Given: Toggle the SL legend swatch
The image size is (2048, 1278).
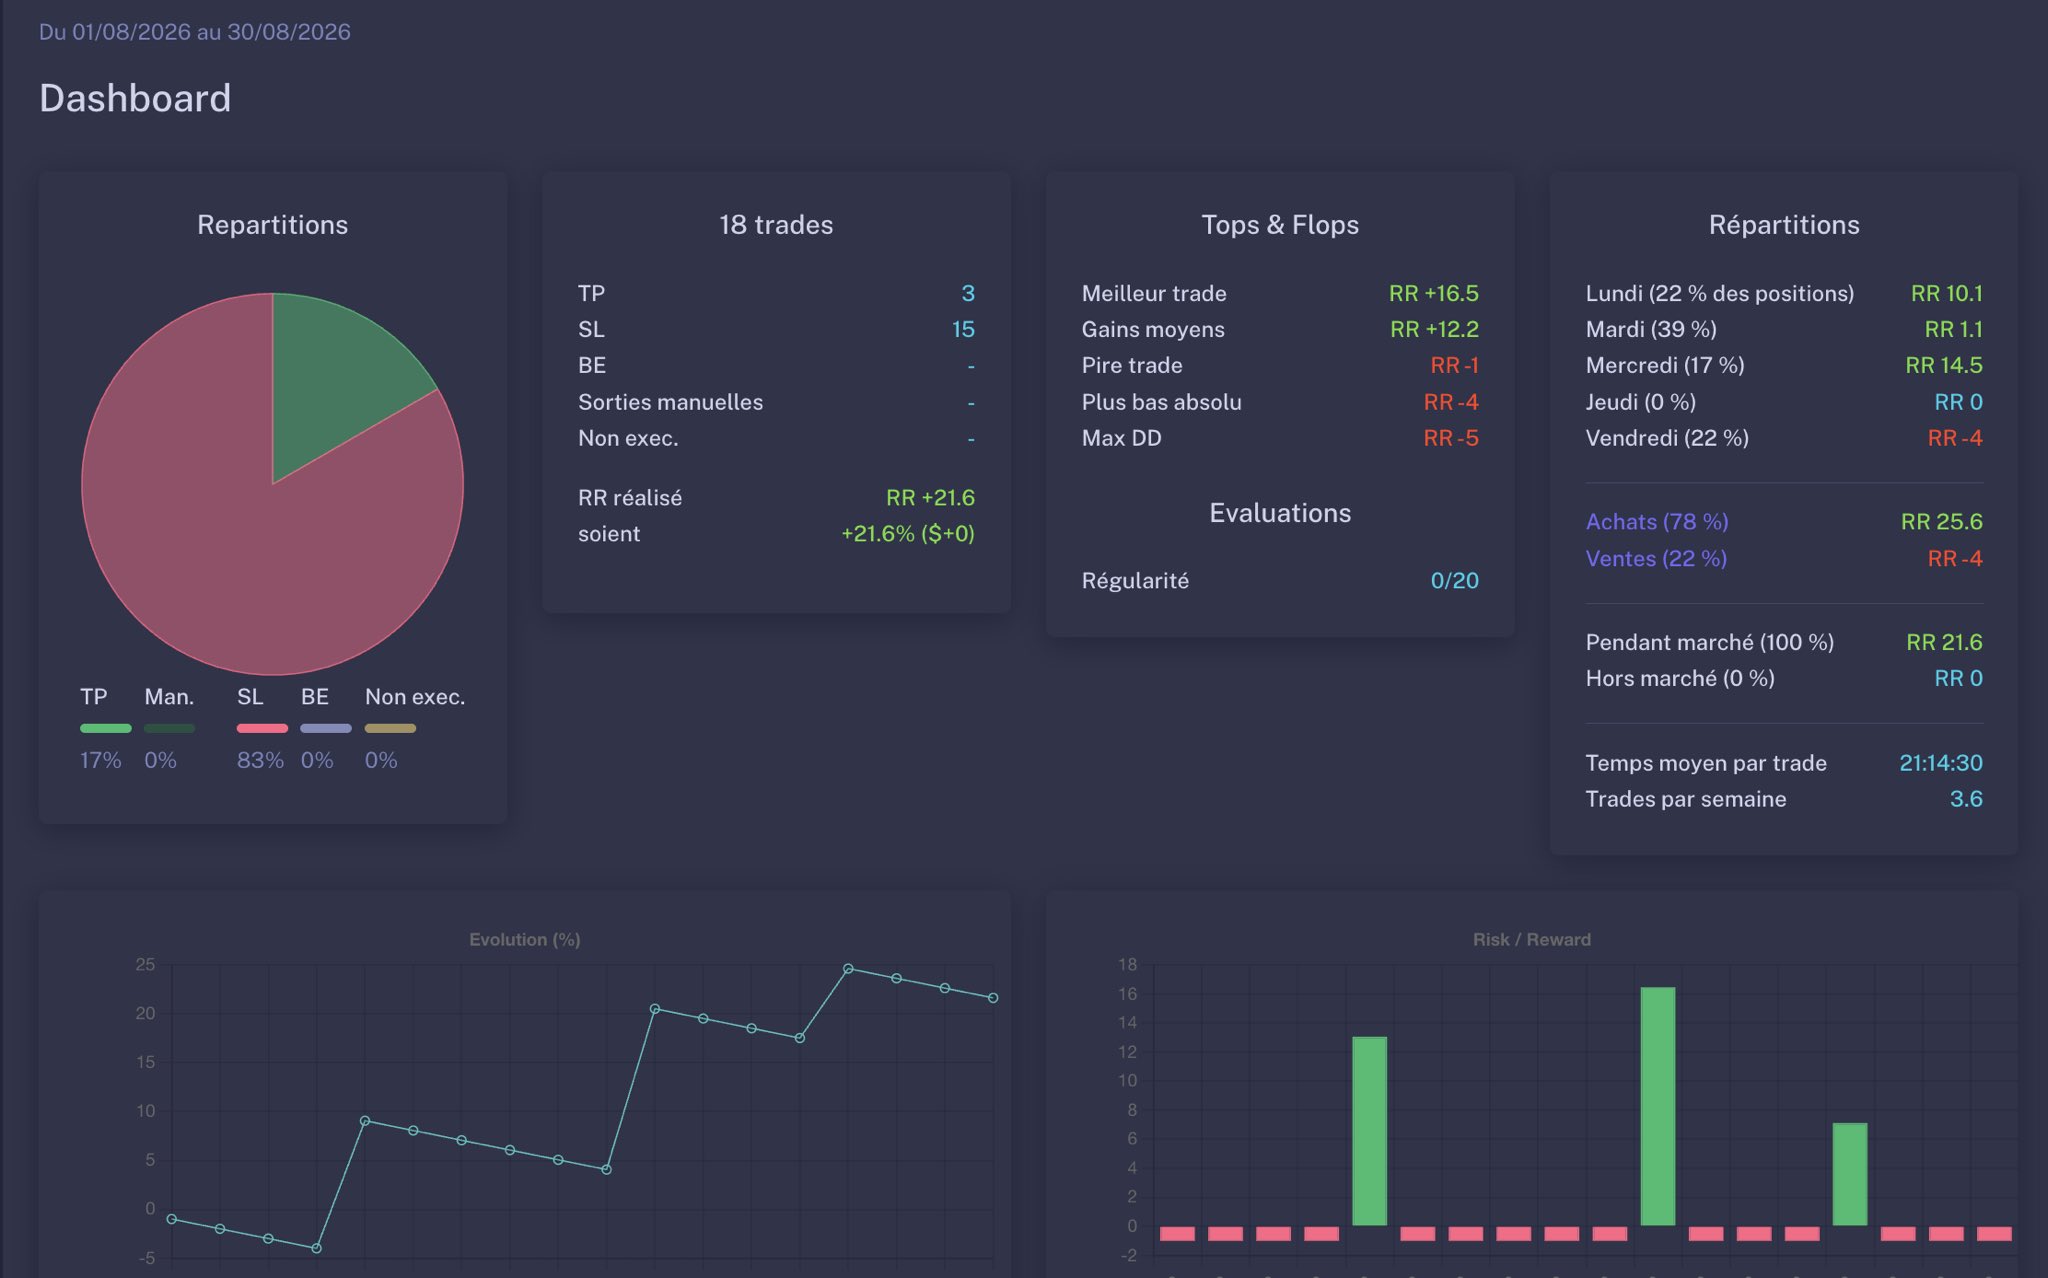Looking at the screenshot, I should pos(262,728).
